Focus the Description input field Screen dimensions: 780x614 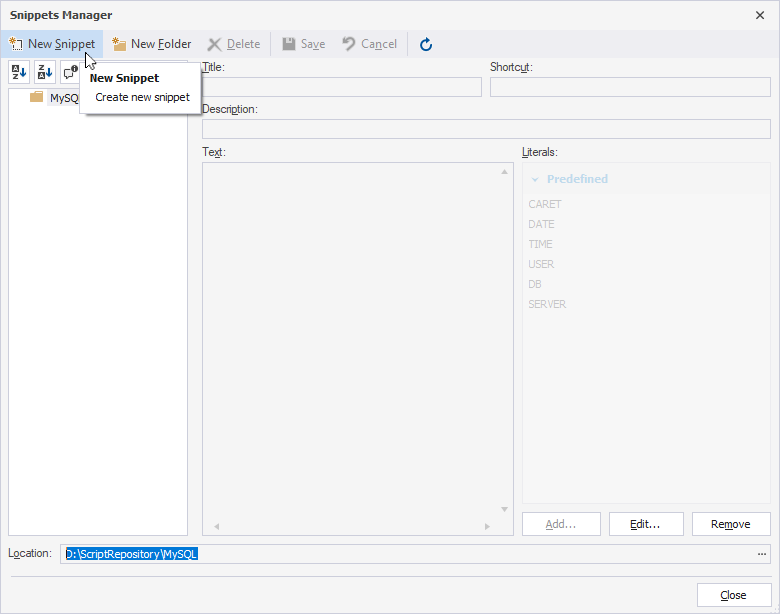(486, 129)
